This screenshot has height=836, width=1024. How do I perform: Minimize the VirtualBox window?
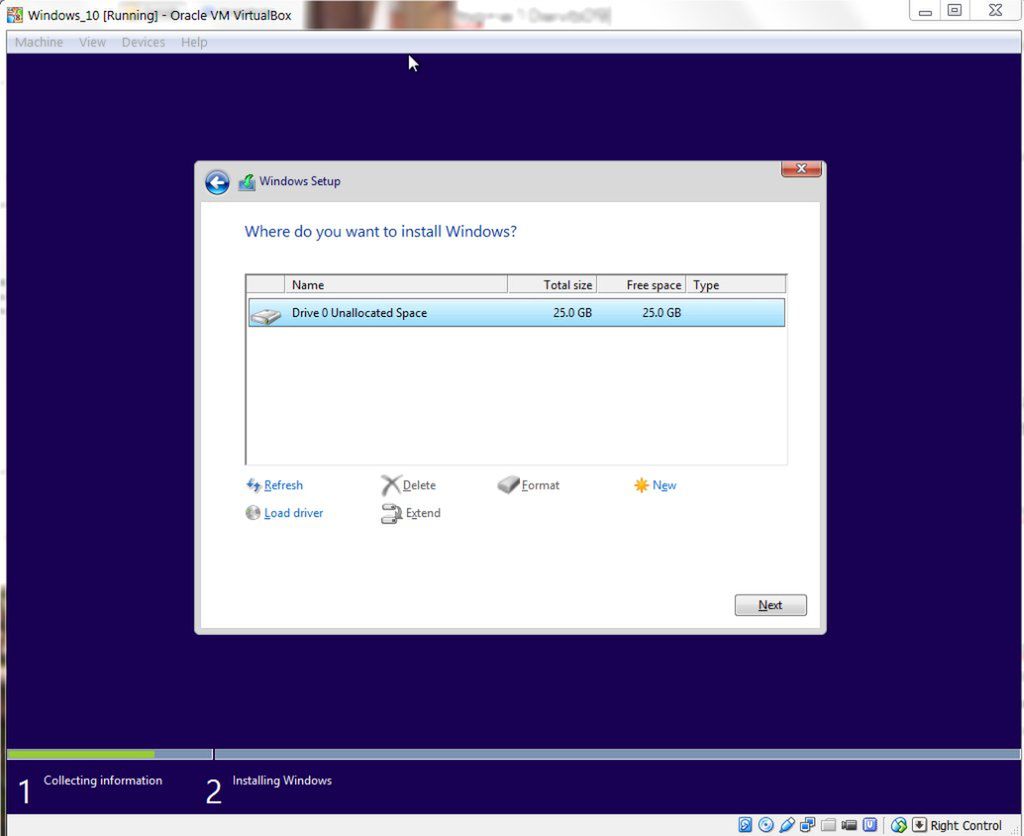click(x=925, y=10)
